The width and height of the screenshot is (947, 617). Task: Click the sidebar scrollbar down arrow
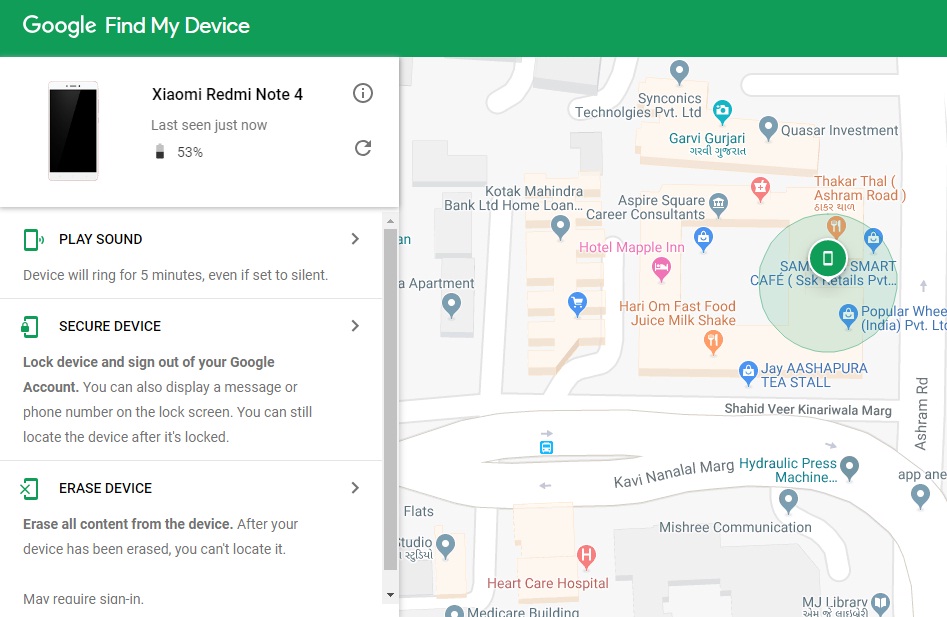[390, 595]
